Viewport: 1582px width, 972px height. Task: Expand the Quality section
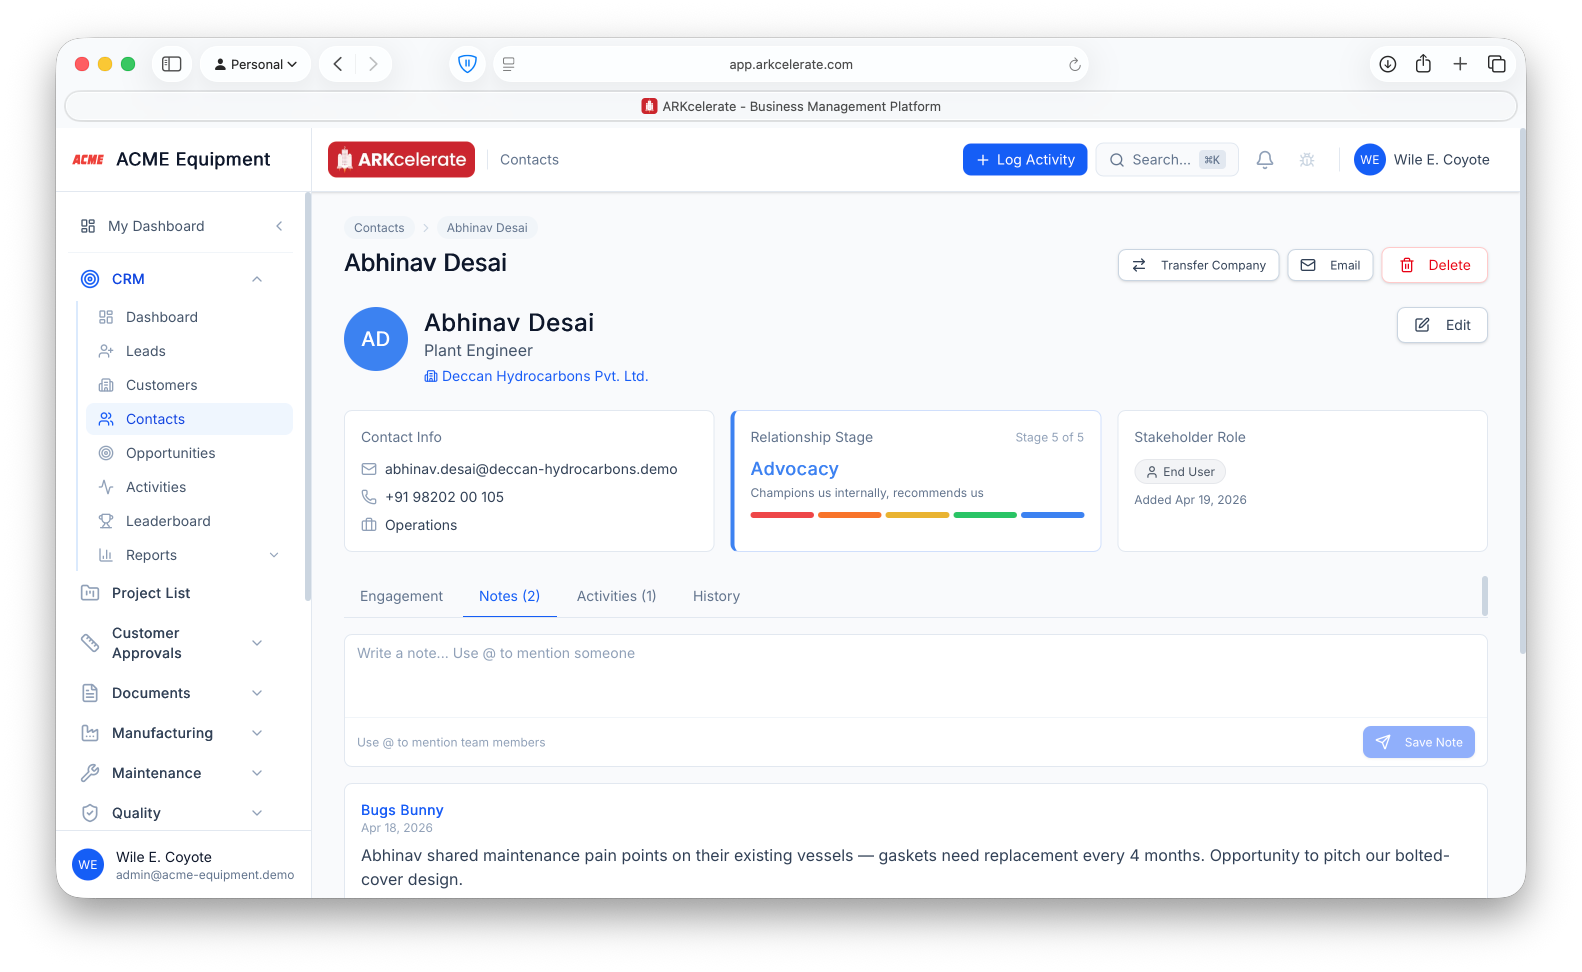click(x=257, y=813)
